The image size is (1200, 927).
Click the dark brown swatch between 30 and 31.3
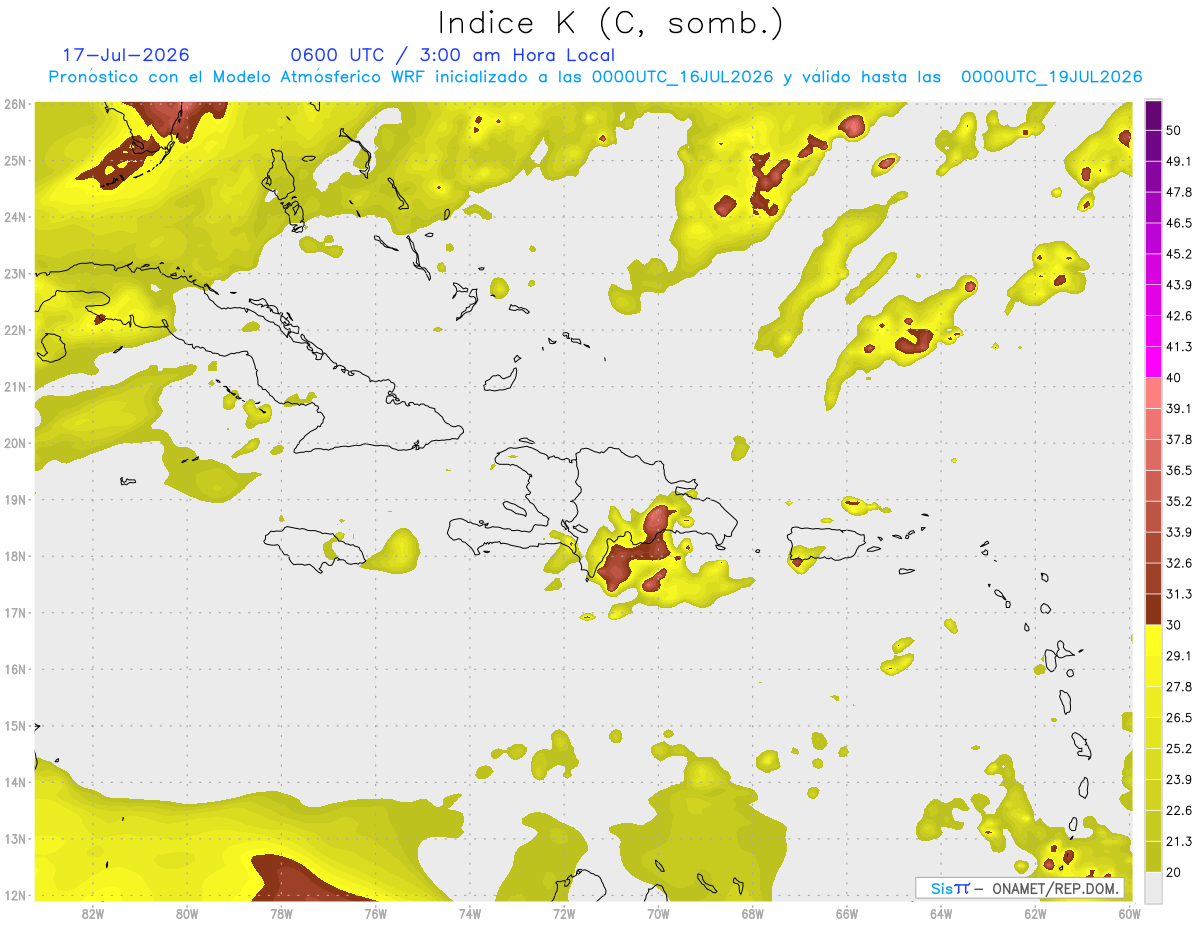[1153, 610]
